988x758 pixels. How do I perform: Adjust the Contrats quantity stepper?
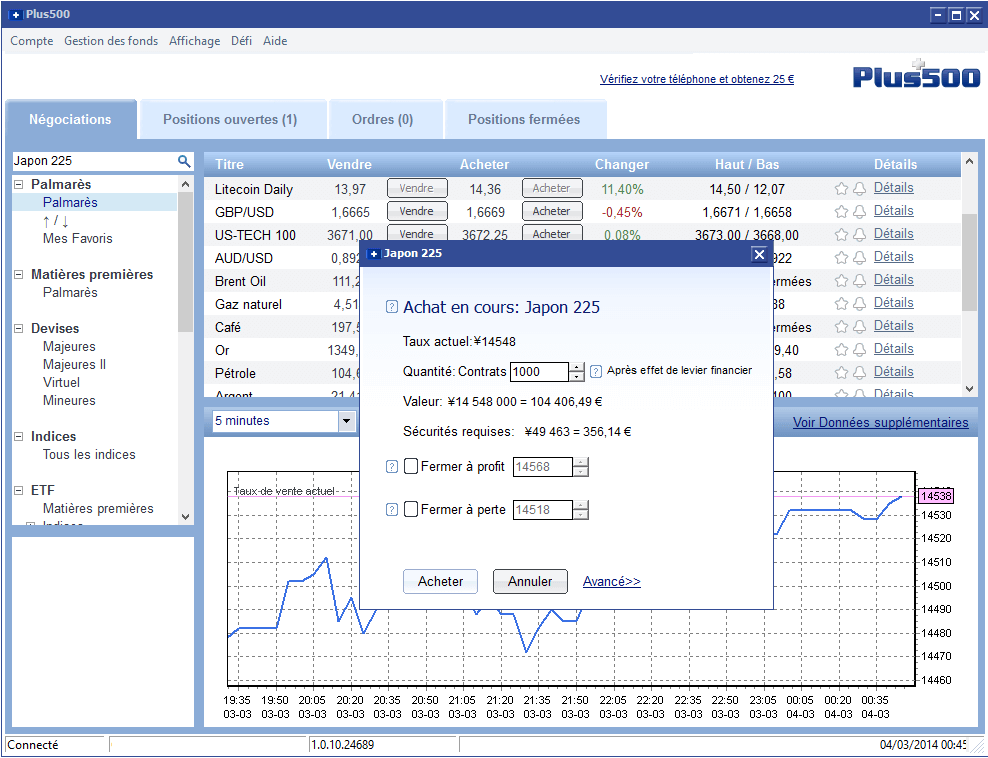(x=577, y=372)
